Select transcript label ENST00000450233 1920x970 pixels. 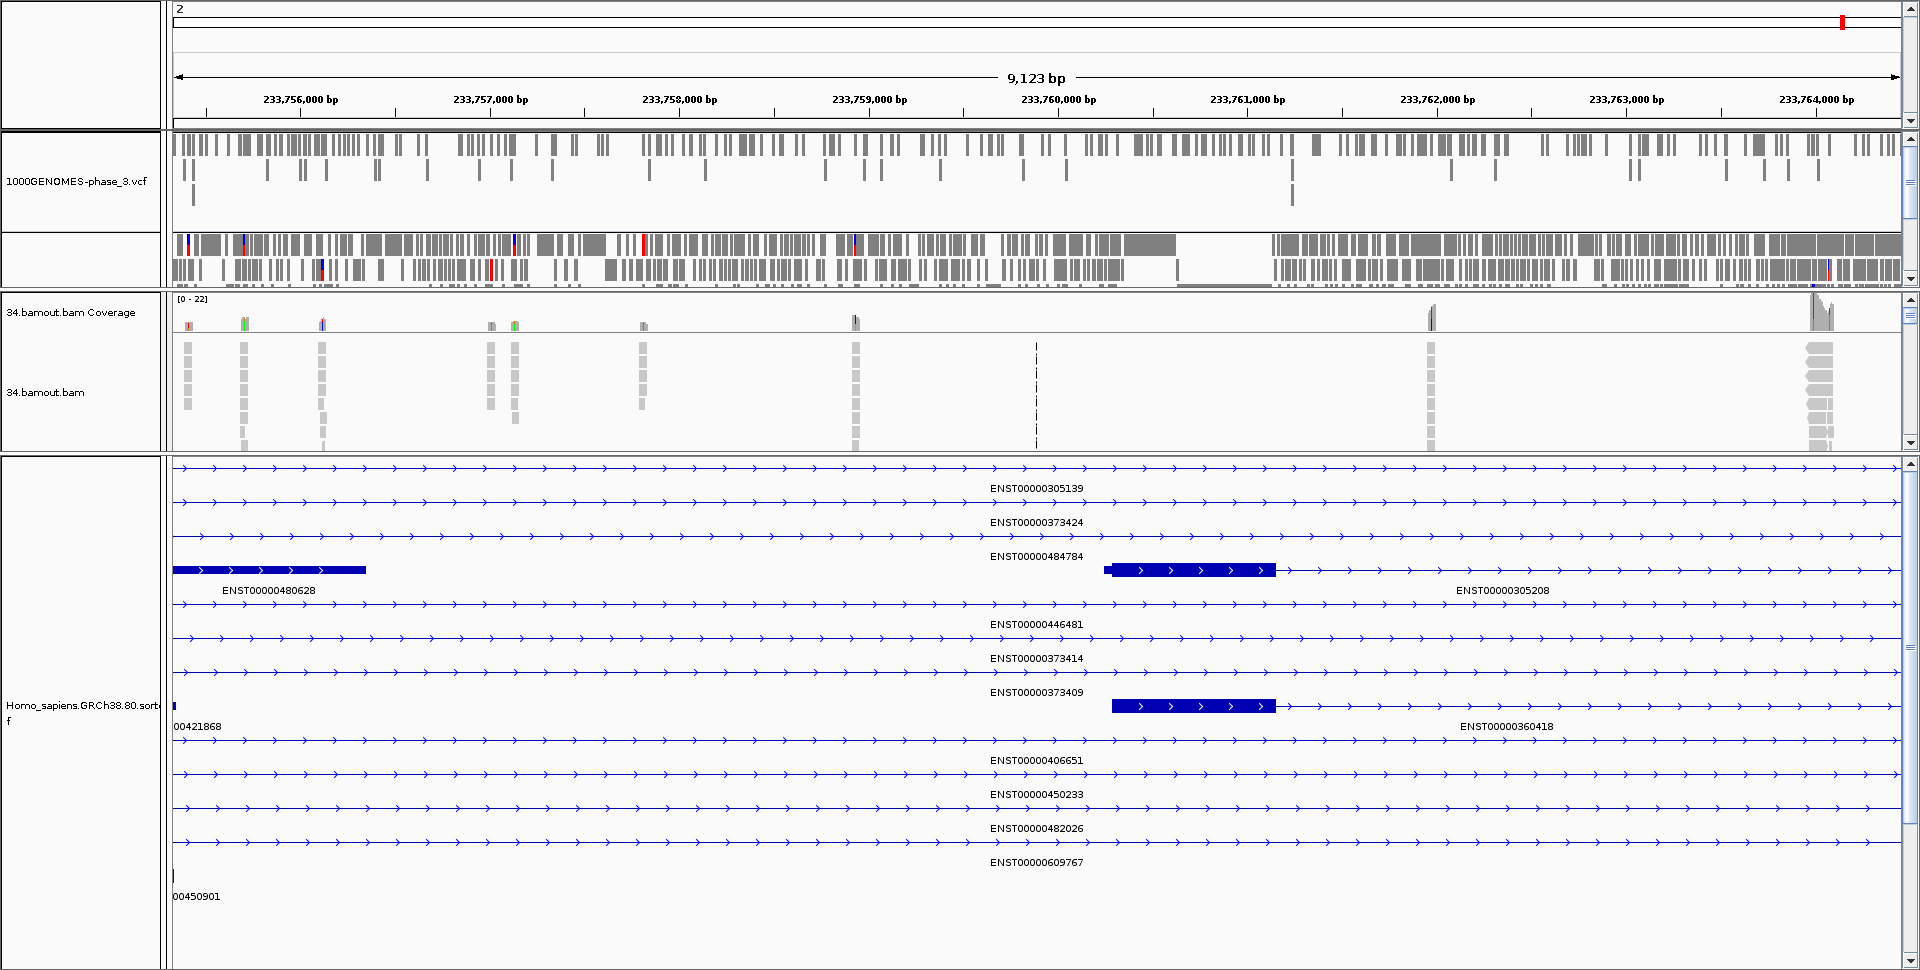[x=1036, y=794]
